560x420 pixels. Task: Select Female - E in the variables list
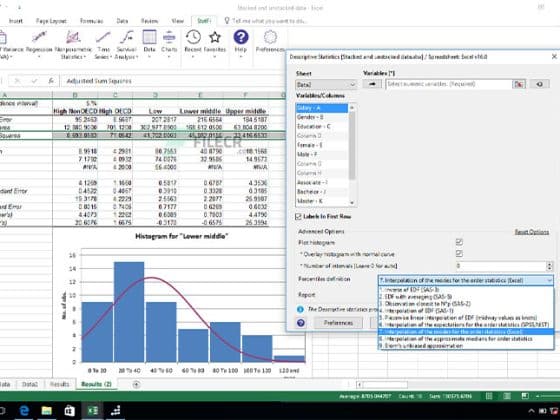(322, 145)
